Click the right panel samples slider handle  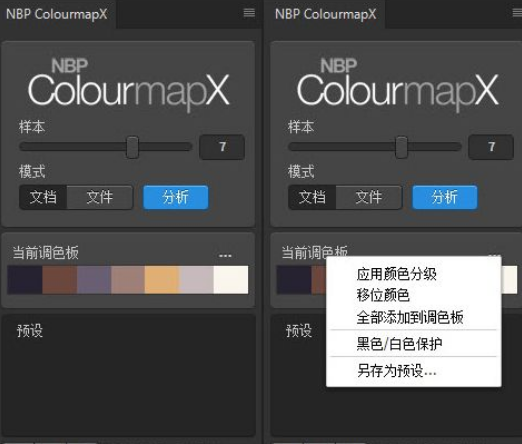click(x=401, y=147)
